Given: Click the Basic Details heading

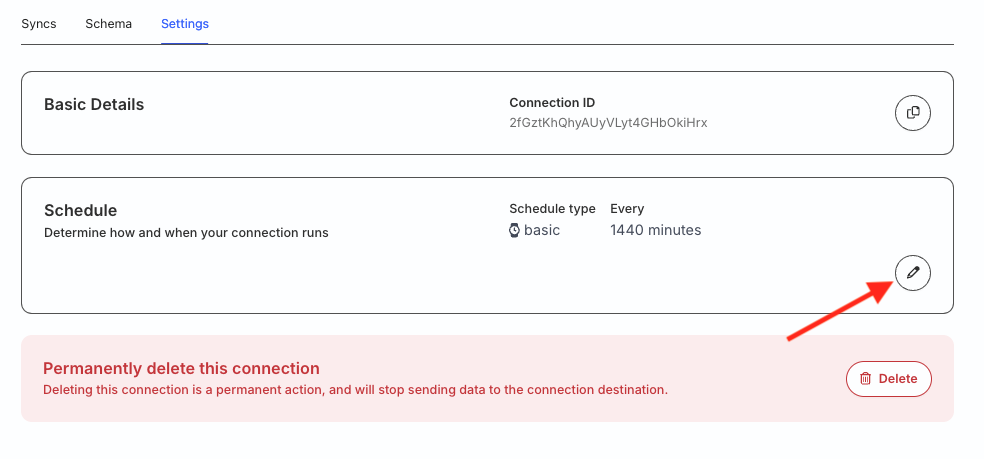Looking at the screenshot, I should click(x=94, y=105).
